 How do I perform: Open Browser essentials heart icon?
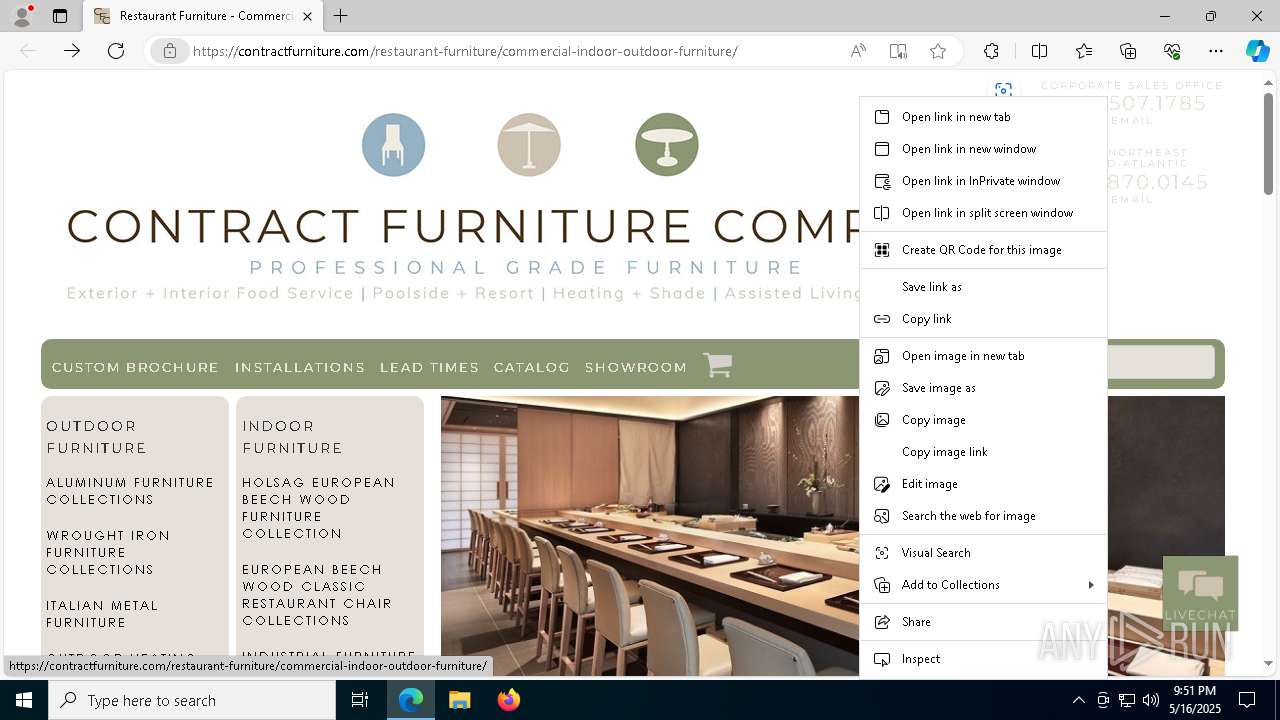click(1172, 51)
